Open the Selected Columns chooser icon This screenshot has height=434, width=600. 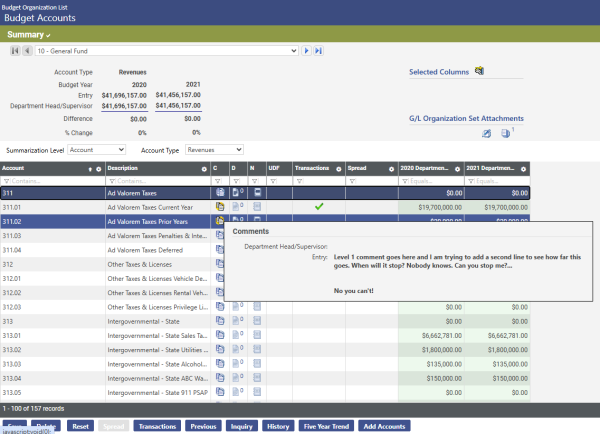tap(479, 71)
